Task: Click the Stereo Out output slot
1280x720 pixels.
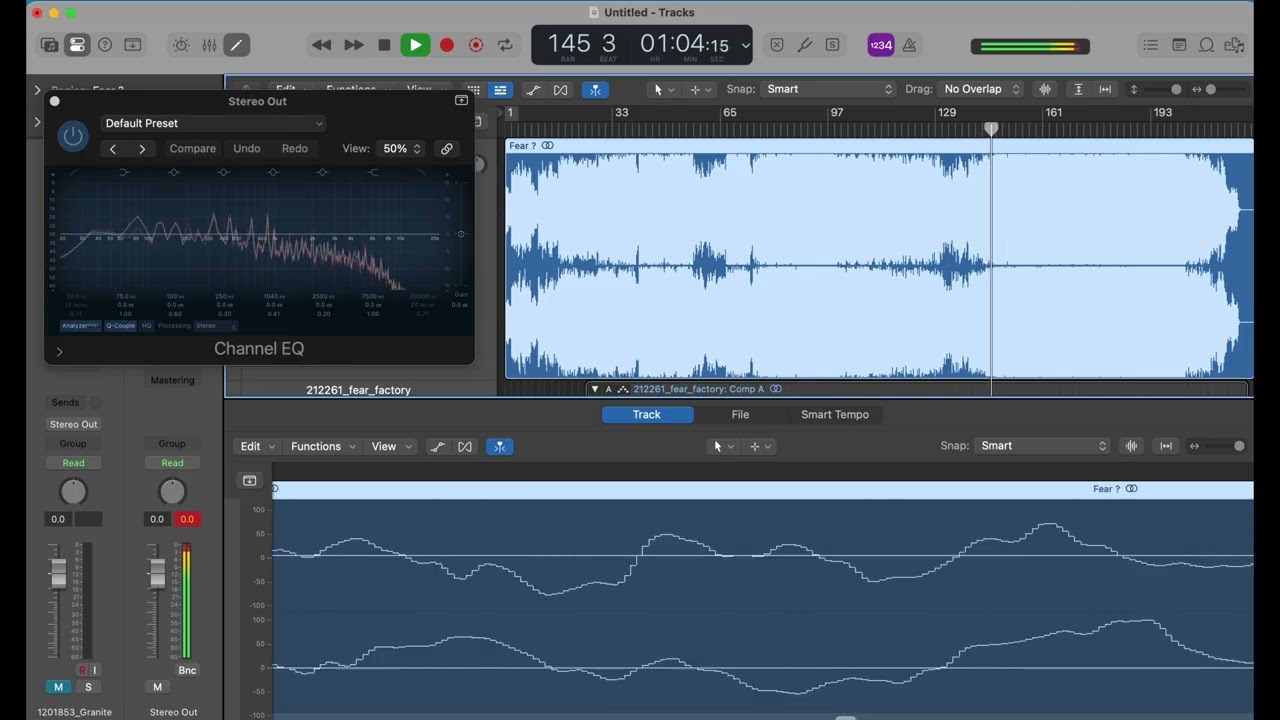Action: click(x=74, y=424)
